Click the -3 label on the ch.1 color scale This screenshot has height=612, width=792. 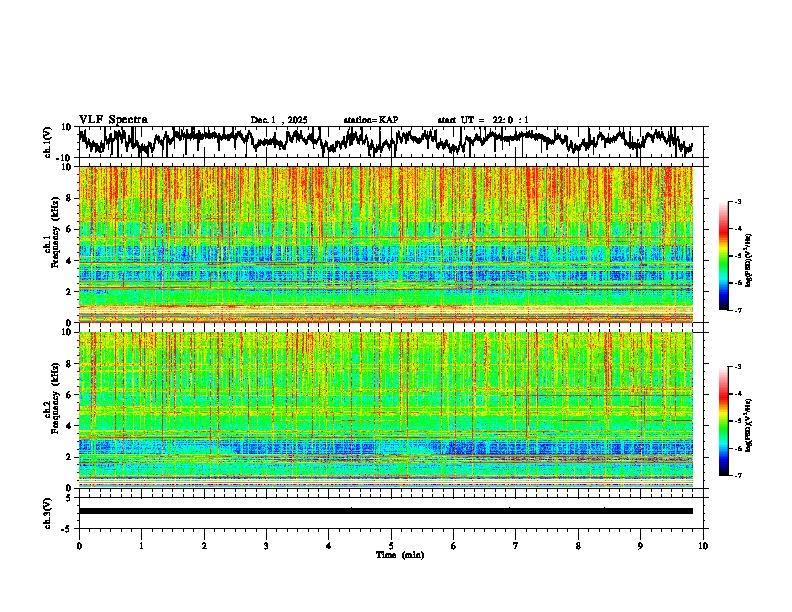tap(738, 201)
